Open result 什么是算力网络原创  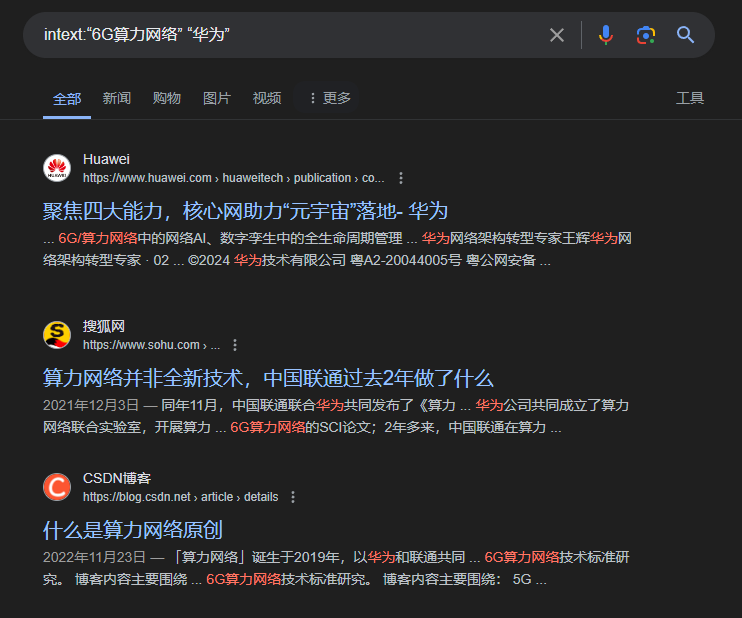[x=133, y=530]
